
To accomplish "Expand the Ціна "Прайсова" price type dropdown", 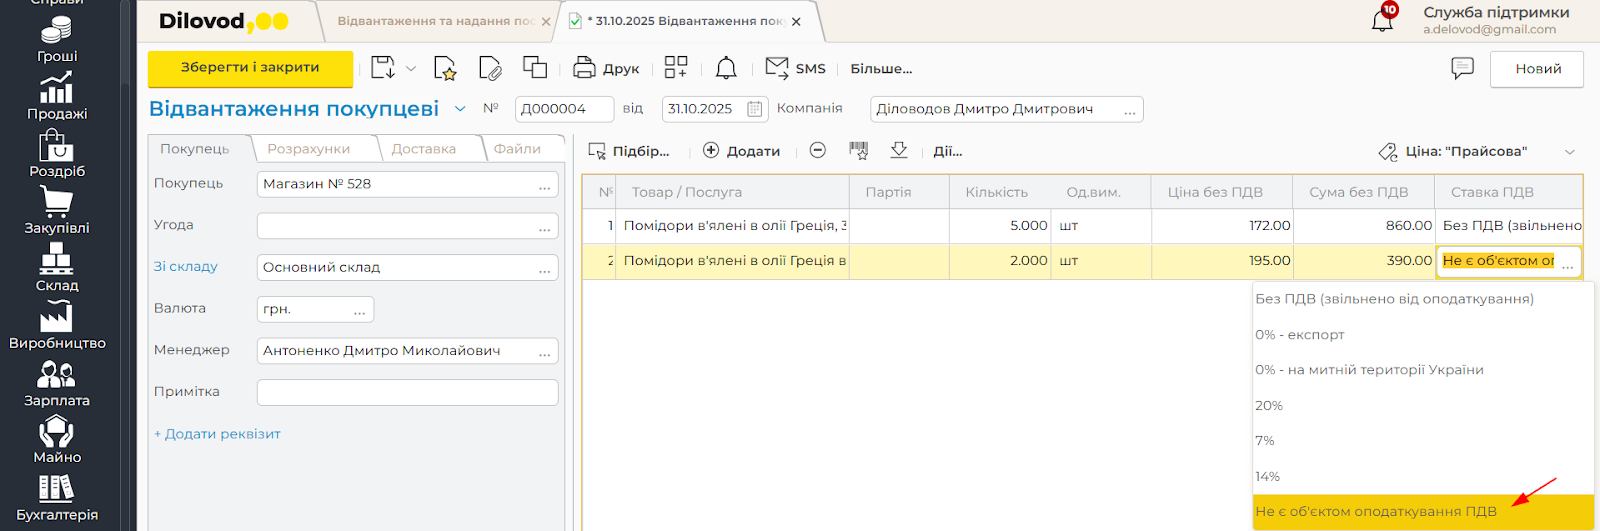I will pos(1570,152).
